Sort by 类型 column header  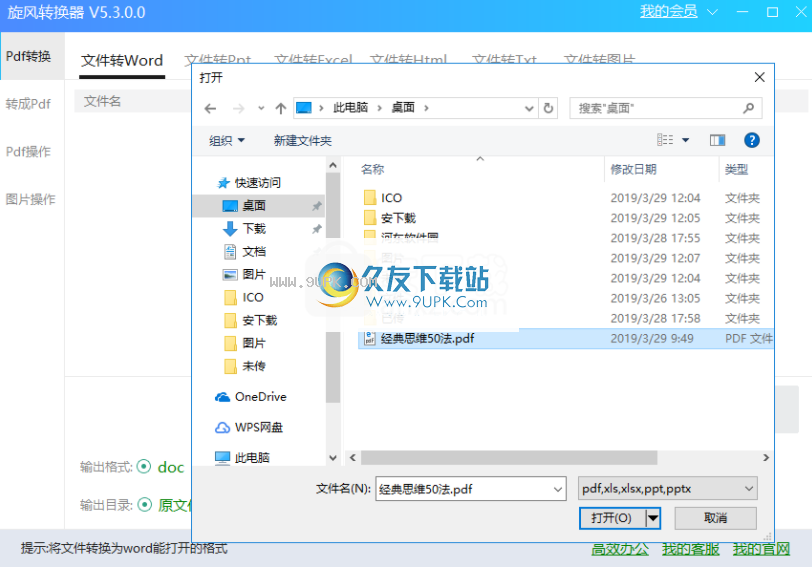tap(736, 169)
